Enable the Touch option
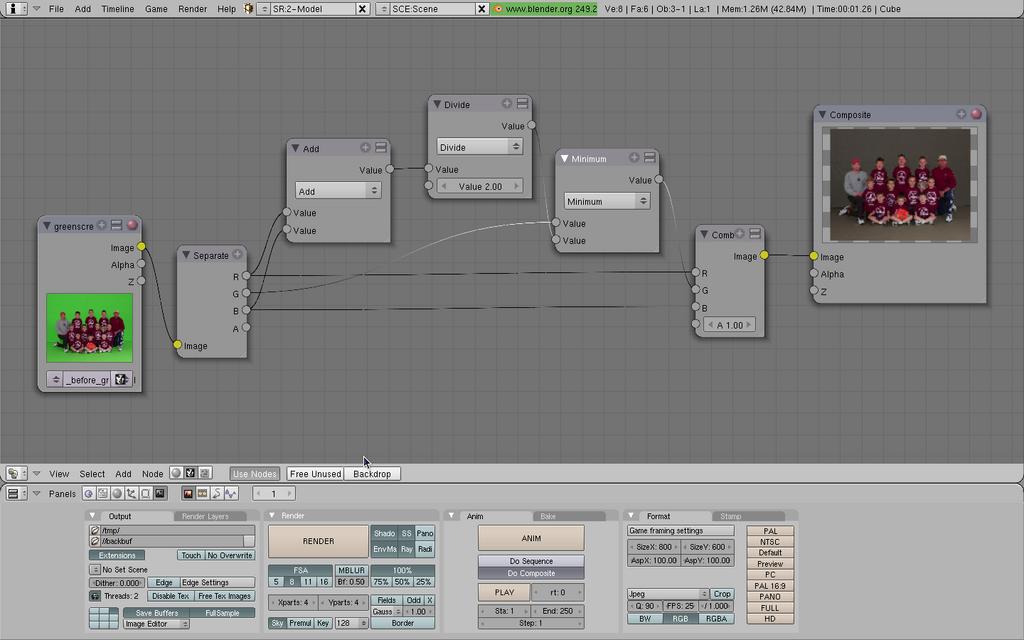 coord(191,555)
